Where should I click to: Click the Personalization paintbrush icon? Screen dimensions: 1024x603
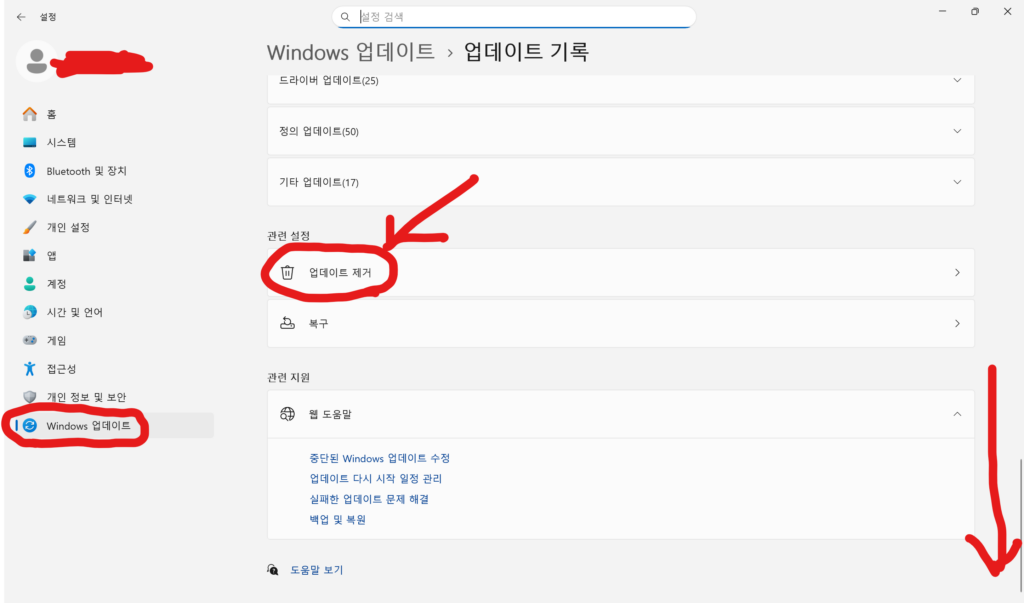pos(29,227)
